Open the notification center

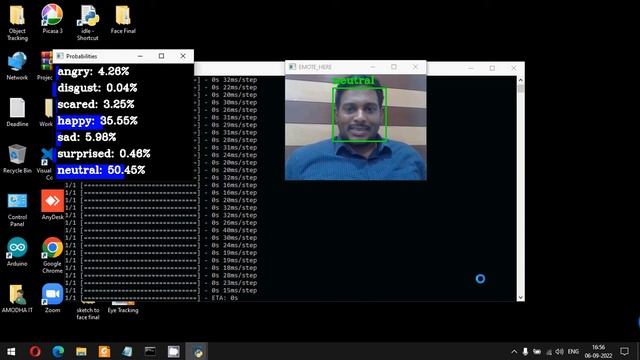click(624, 351)
